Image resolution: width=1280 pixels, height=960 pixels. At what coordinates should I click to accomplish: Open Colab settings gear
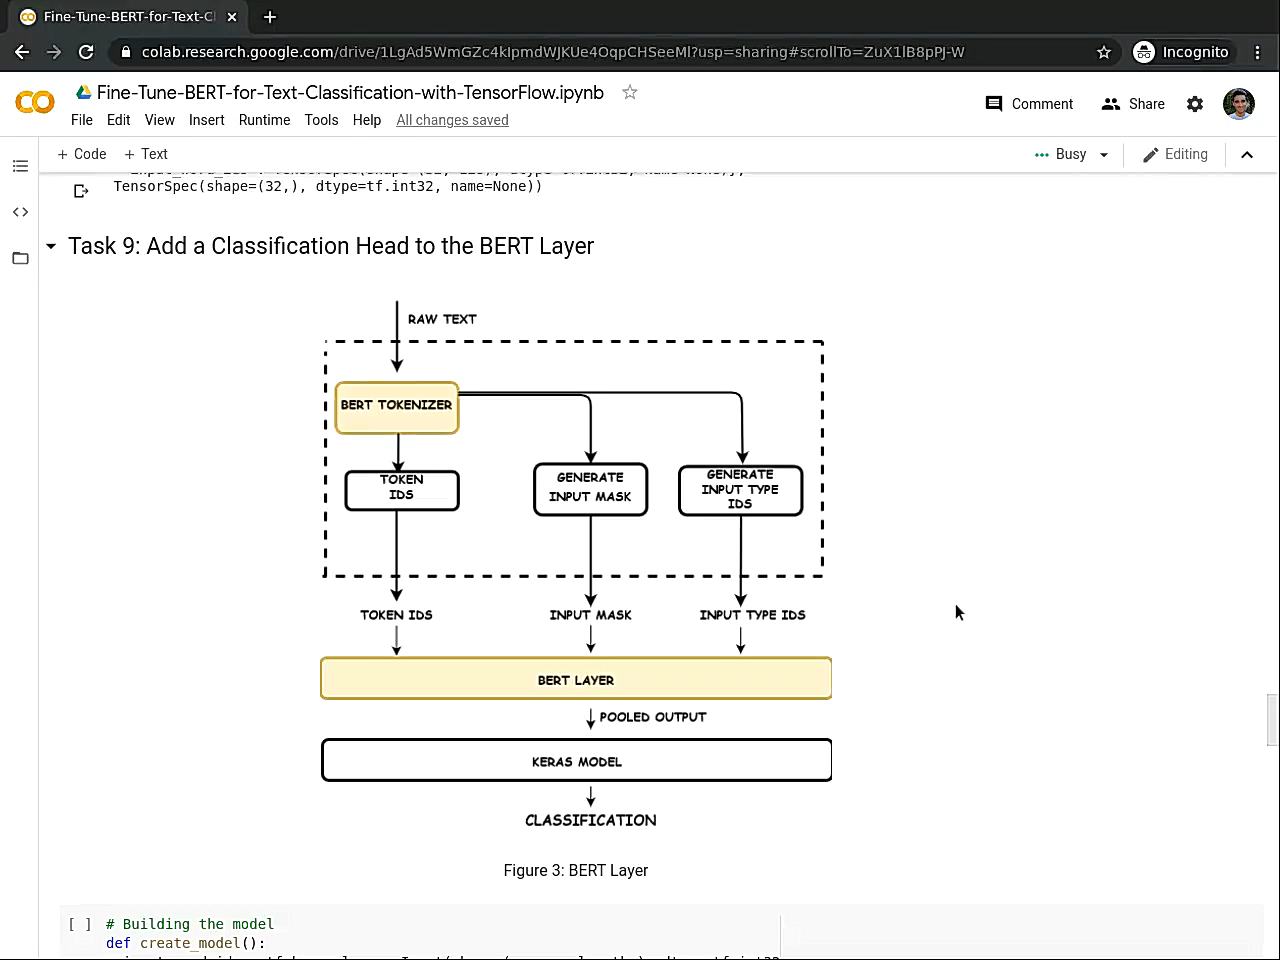tap(1195, 104)
